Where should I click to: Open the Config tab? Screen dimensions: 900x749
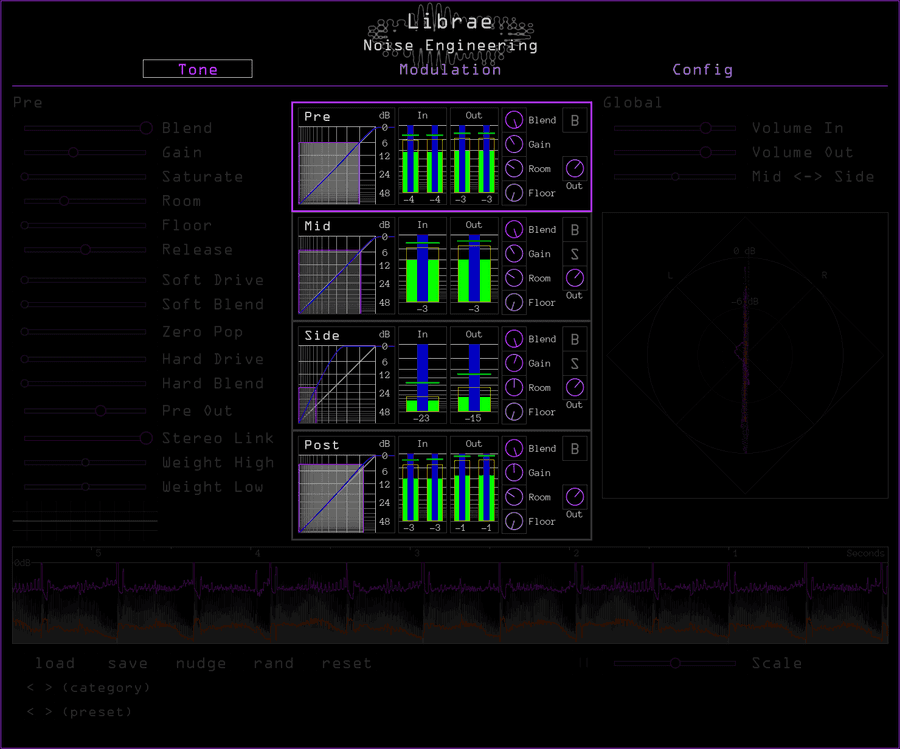pos(703,69)
